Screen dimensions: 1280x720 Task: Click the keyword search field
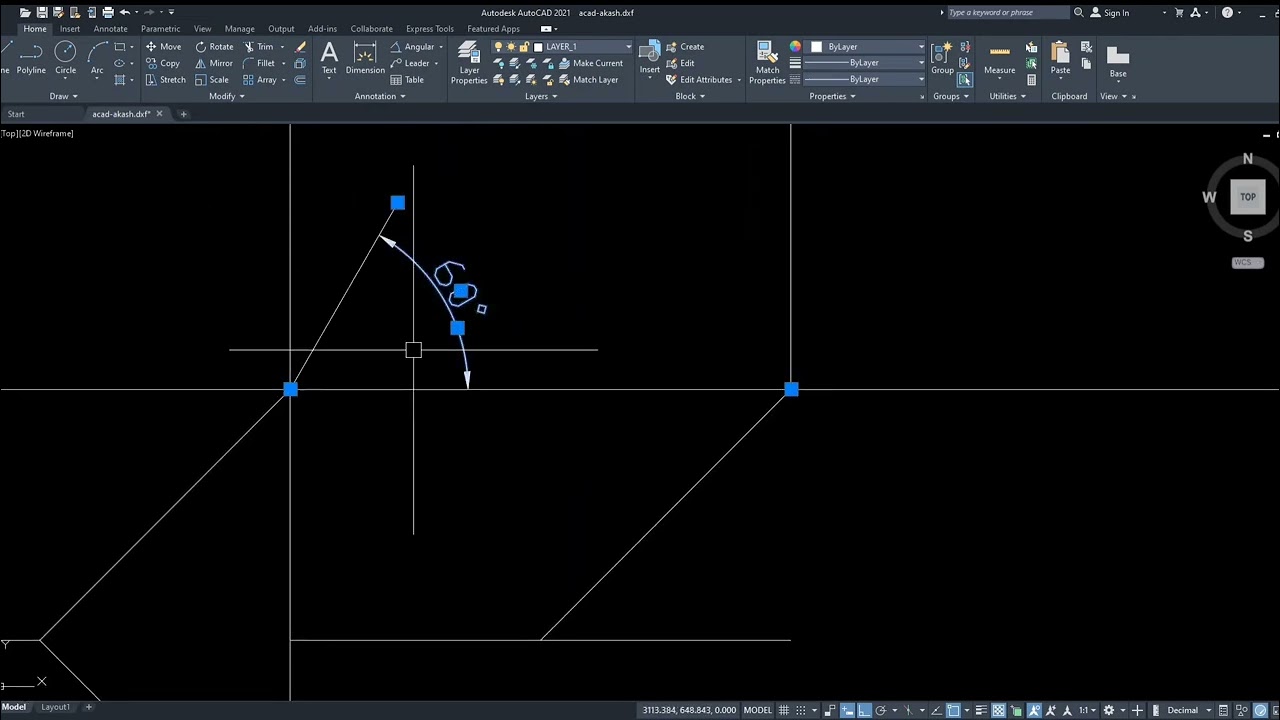click(1007, 13)
